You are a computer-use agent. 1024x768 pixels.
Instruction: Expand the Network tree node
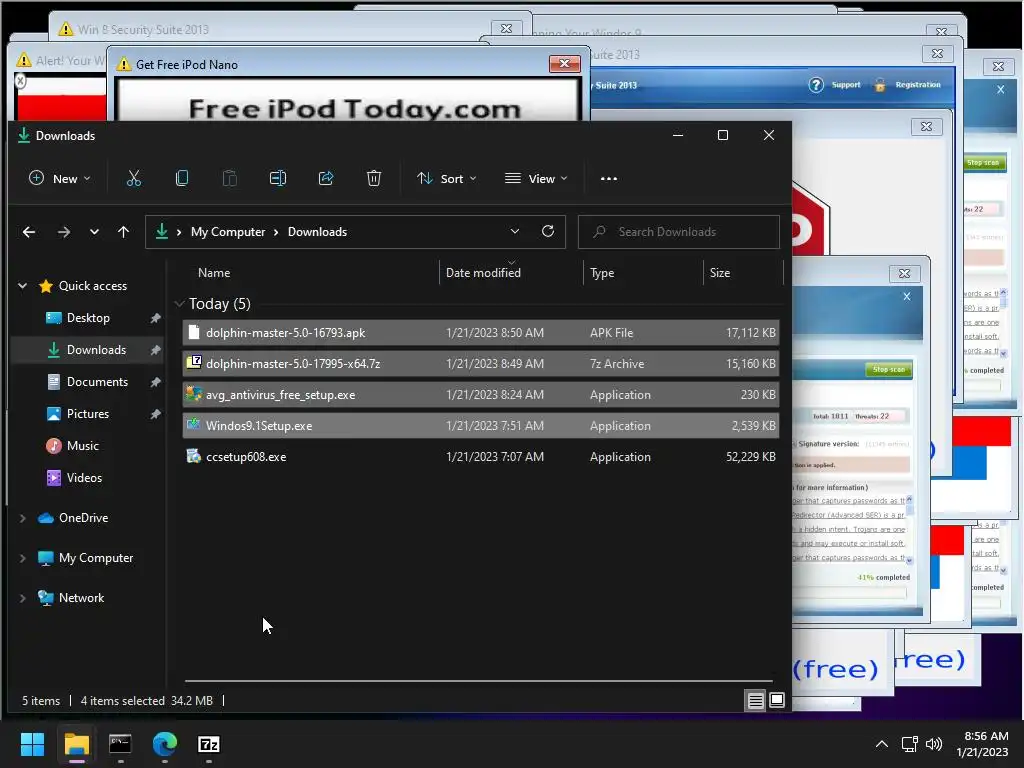click(x=22, y=598)
